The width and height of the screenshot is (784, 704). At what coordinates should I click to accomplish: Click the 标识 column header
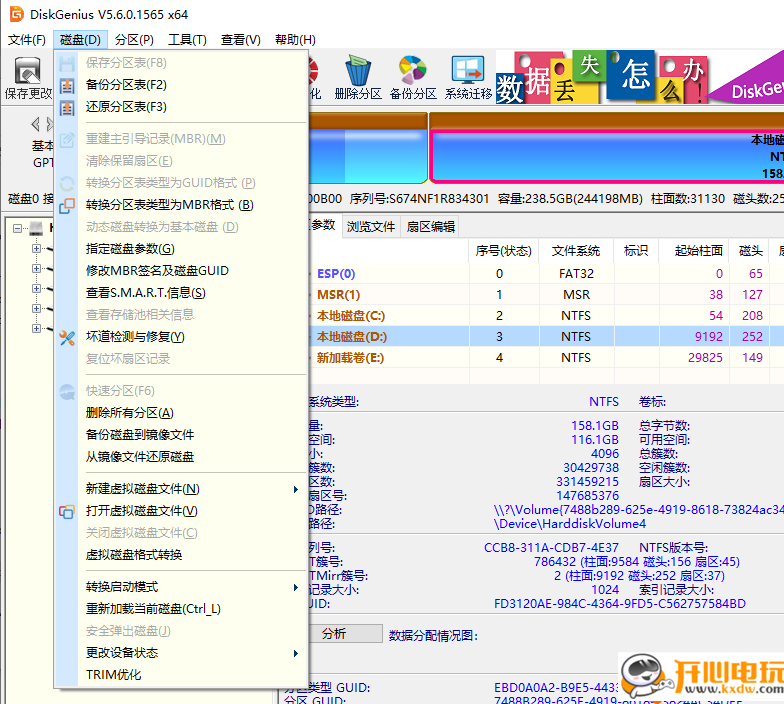click(x=636, y=251)
